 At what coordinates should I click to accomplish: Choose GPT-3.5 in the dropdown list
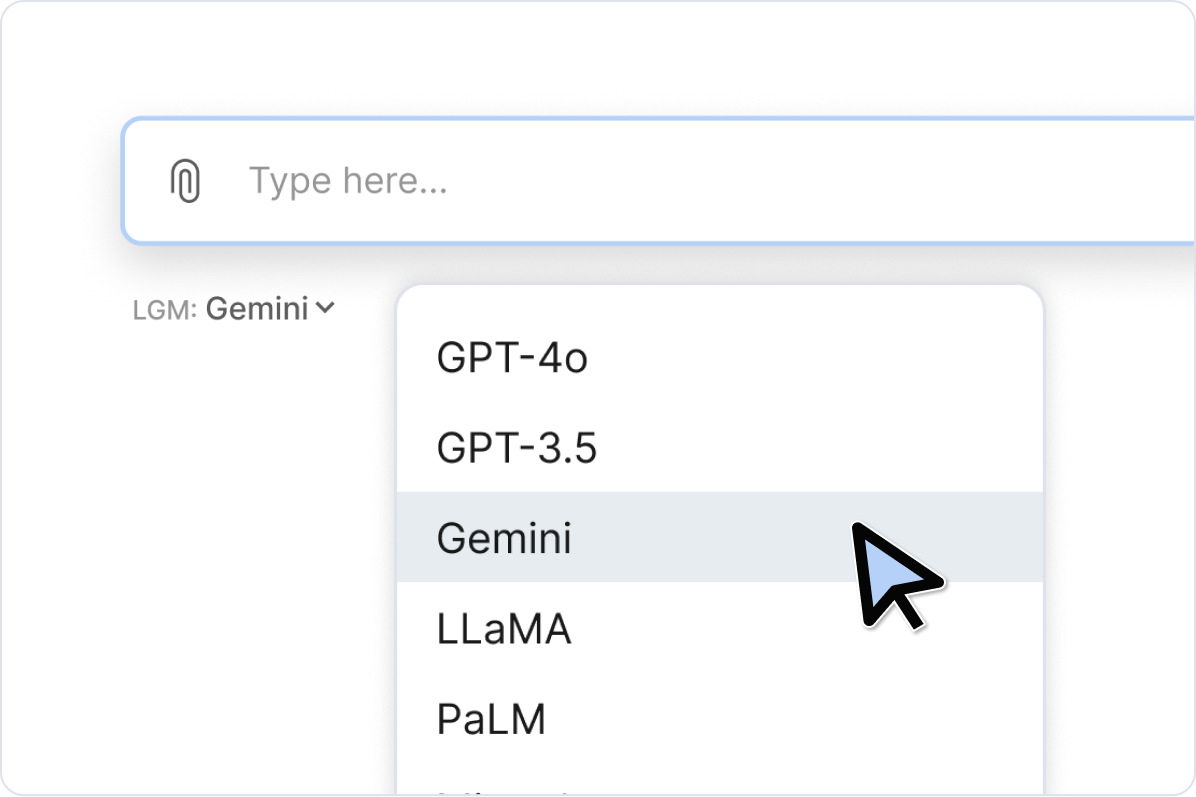(516, 449)
